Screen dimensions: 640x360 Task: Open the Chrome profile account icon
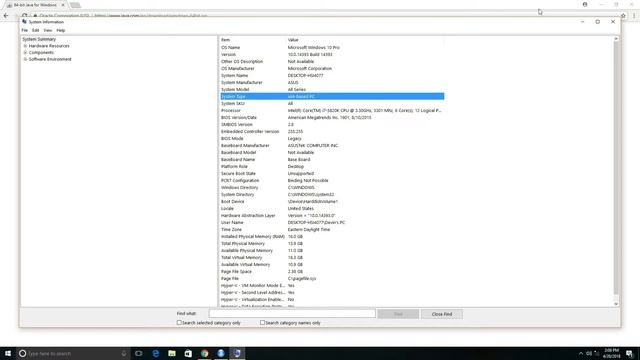click(585, 4)
